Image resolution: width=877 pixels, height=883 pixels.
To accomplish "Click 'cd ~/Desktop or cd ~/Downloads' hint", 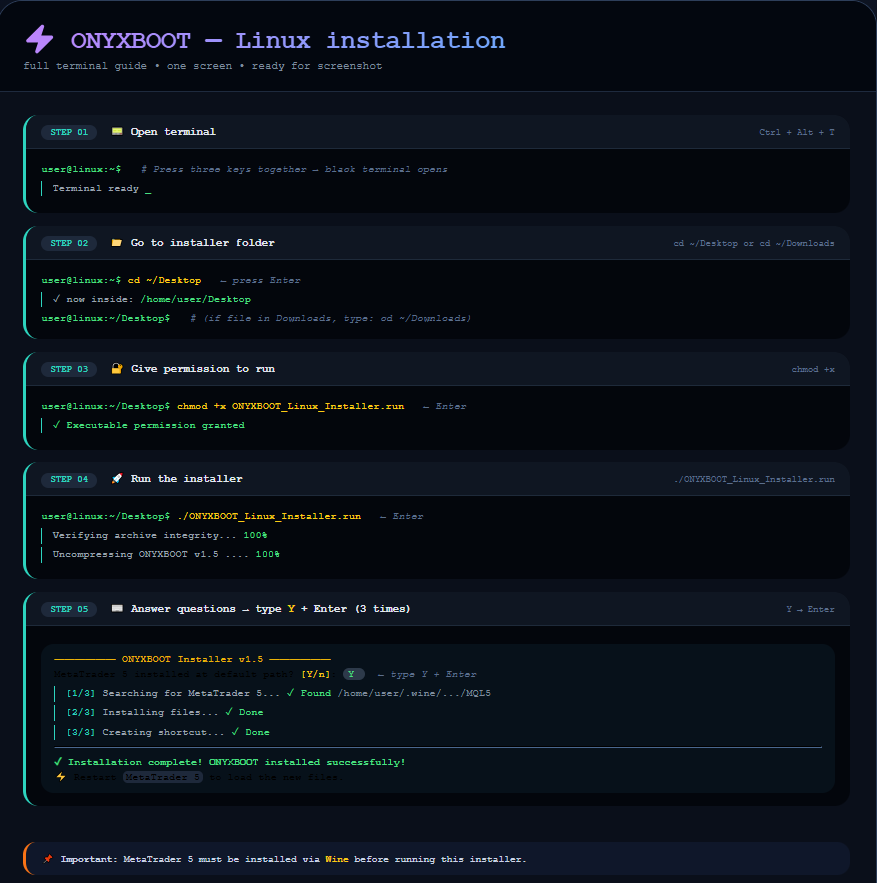I will (x=754, y=243).
